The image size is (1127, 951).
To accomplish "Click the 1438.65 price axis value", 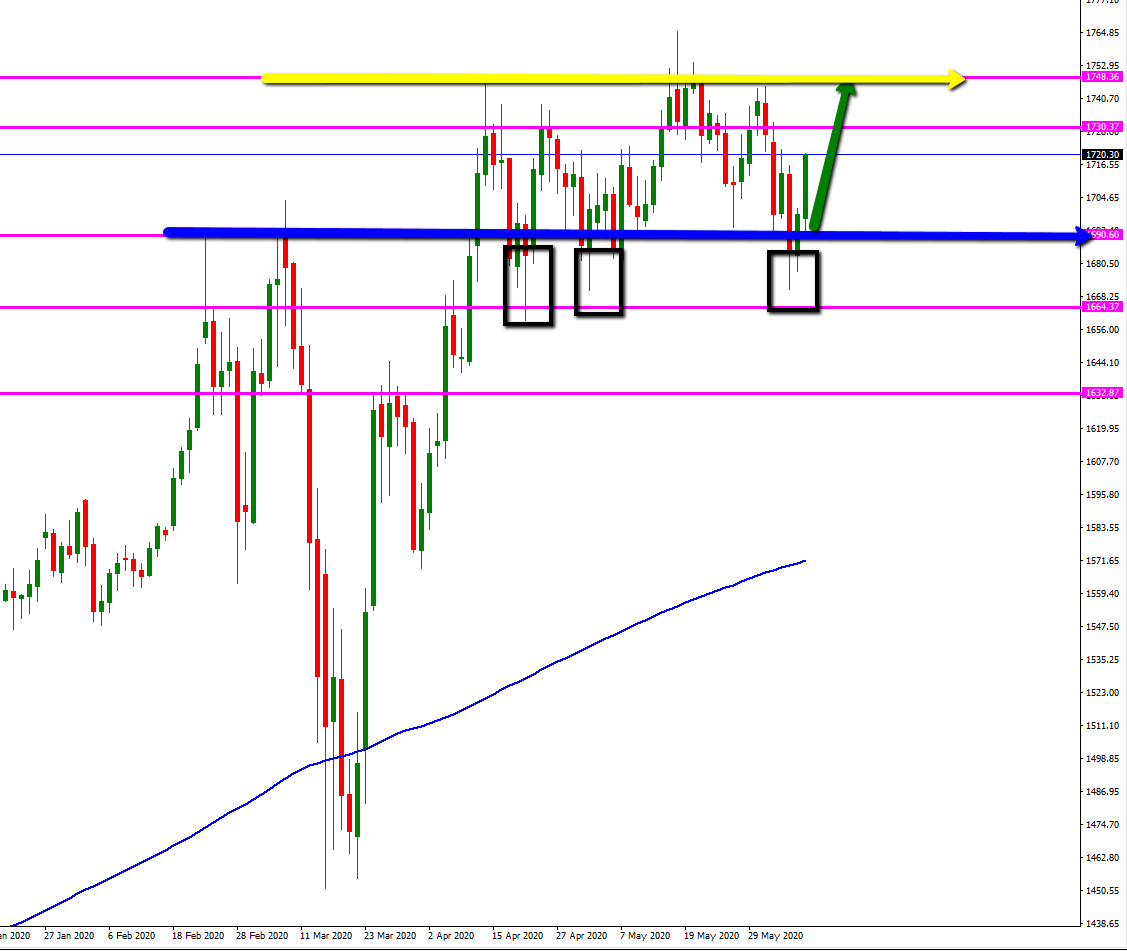I will [x=1102, y=924].
